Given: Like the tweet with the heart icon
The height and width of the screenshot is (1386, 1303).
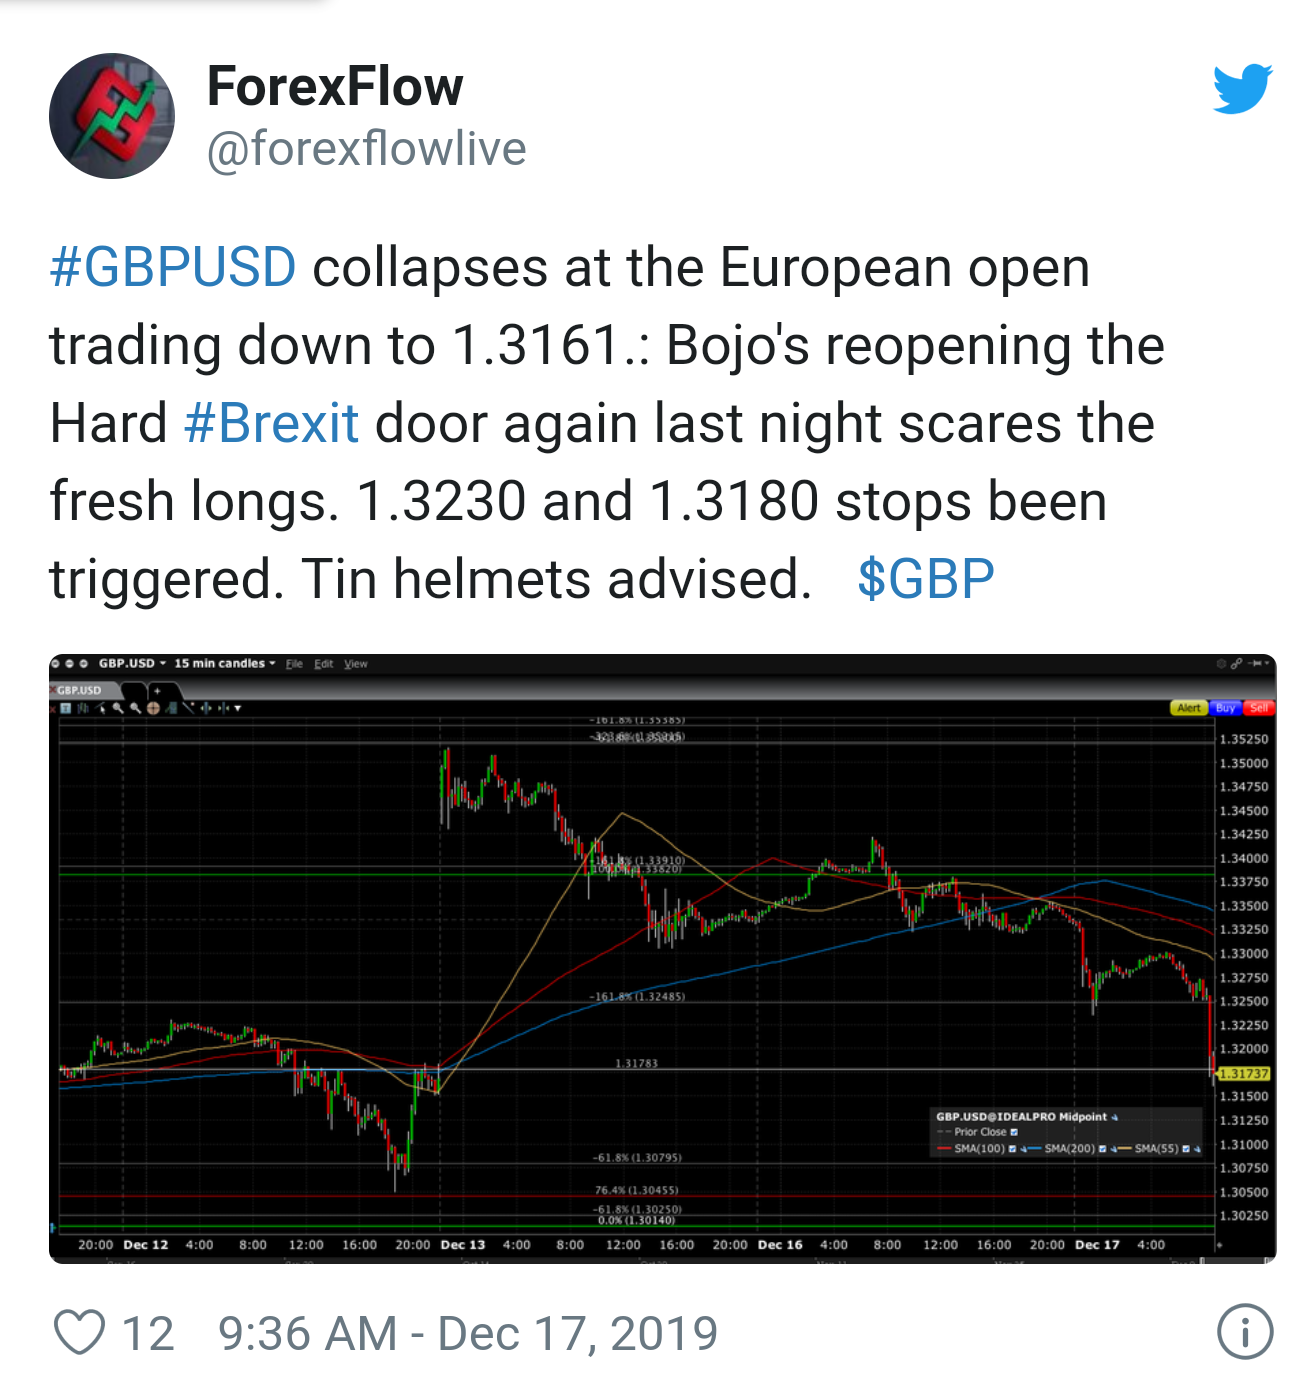Looking at the screenshot, I should (x=79, y=1332).
